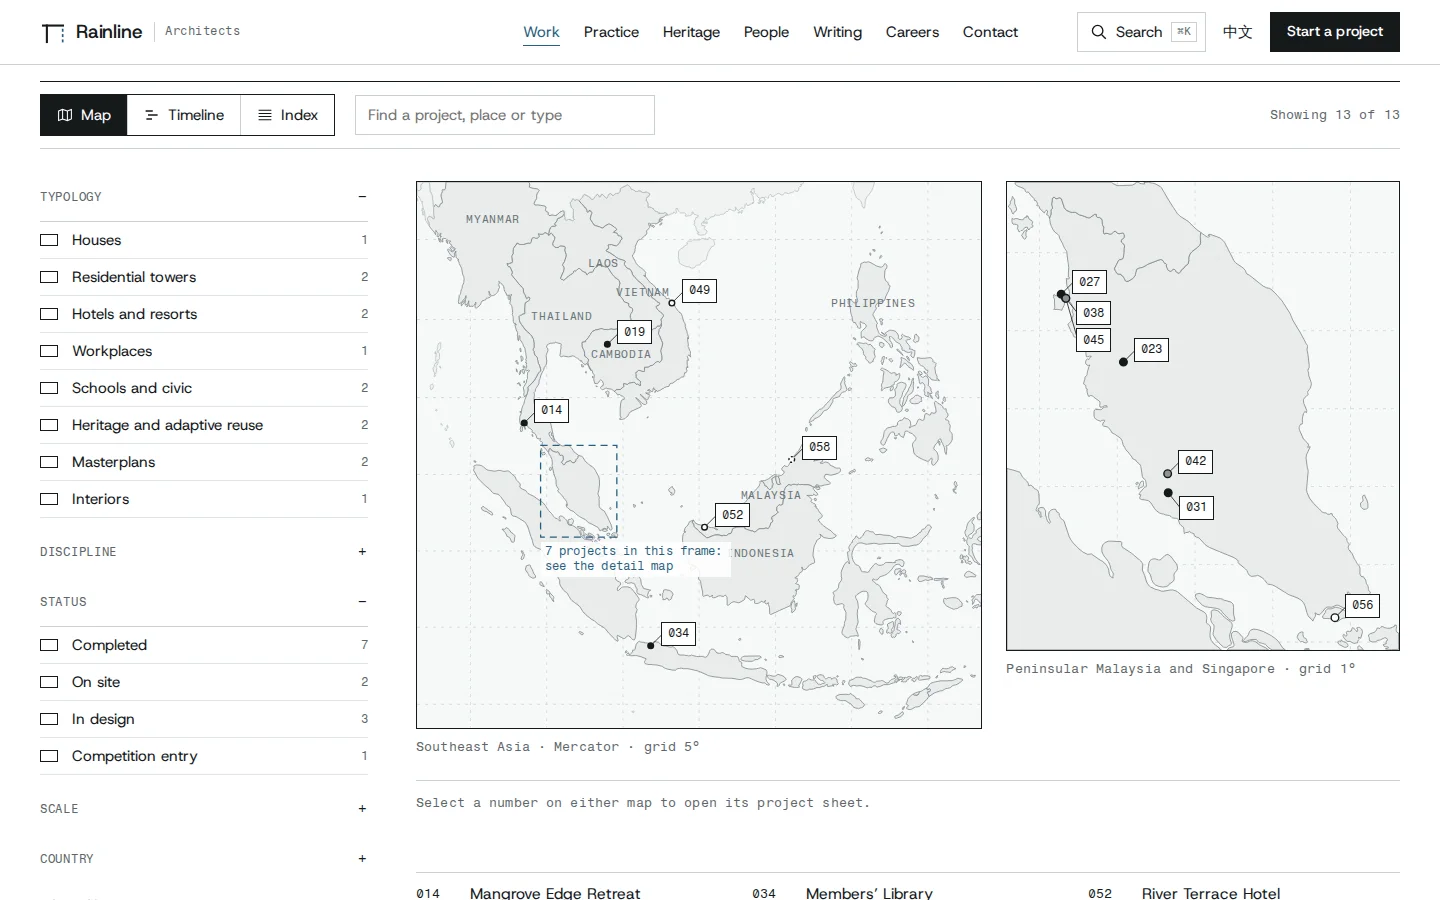Enable the On site status filter
Viewport: 1440px width, 900px height.
coord(49,682)
